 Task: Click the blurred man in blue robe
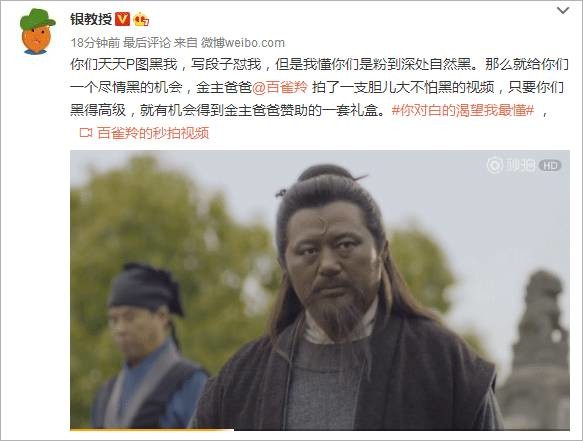pos(149,346)
